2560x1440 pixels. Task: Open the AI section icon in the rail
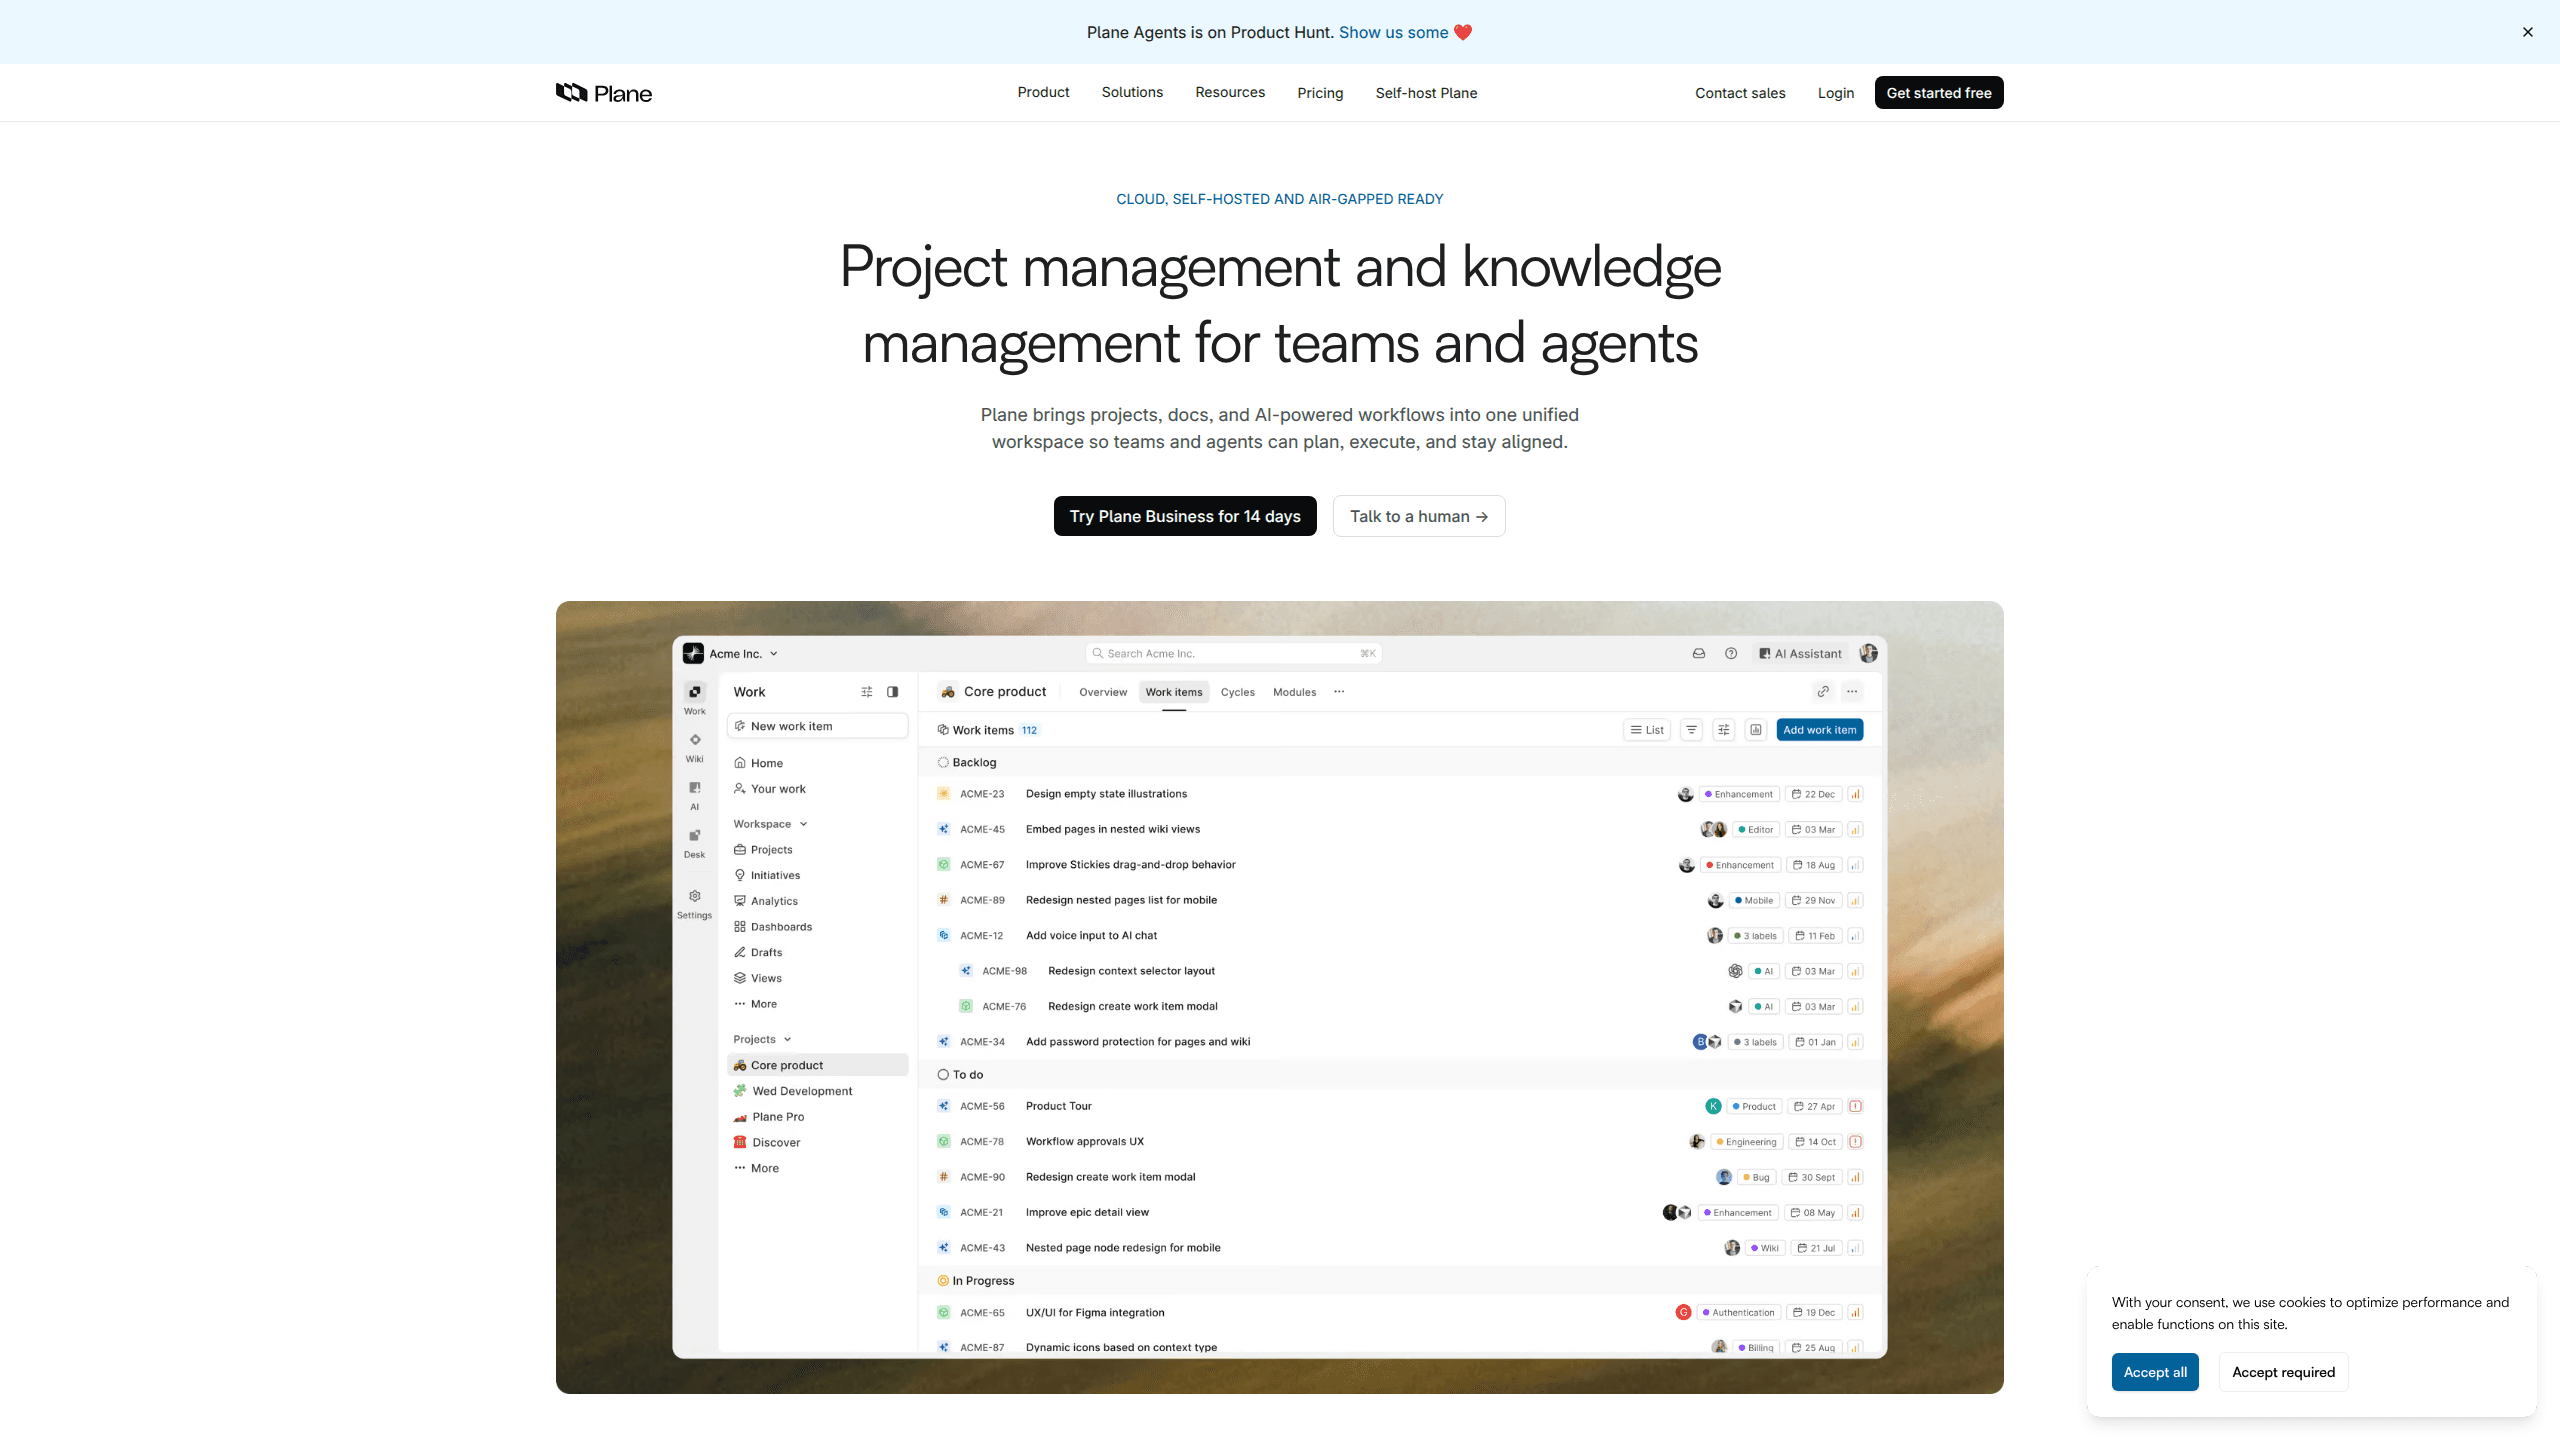695,788
